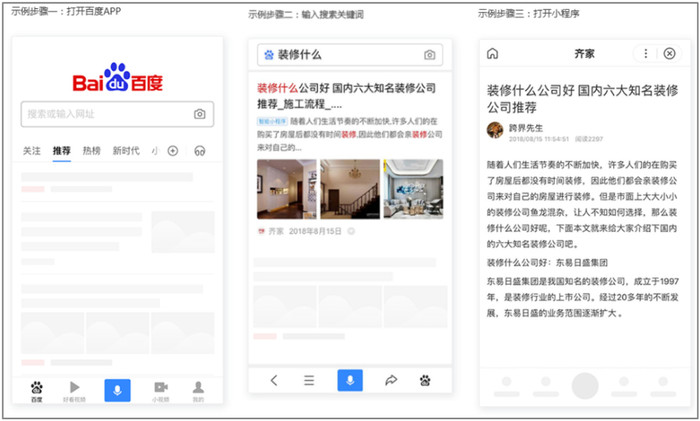This screenshot has height=421, width=700.
Task: Tap the share arrow in the search page toolbar
Action: pyautogui.click(x=391, y=380)
